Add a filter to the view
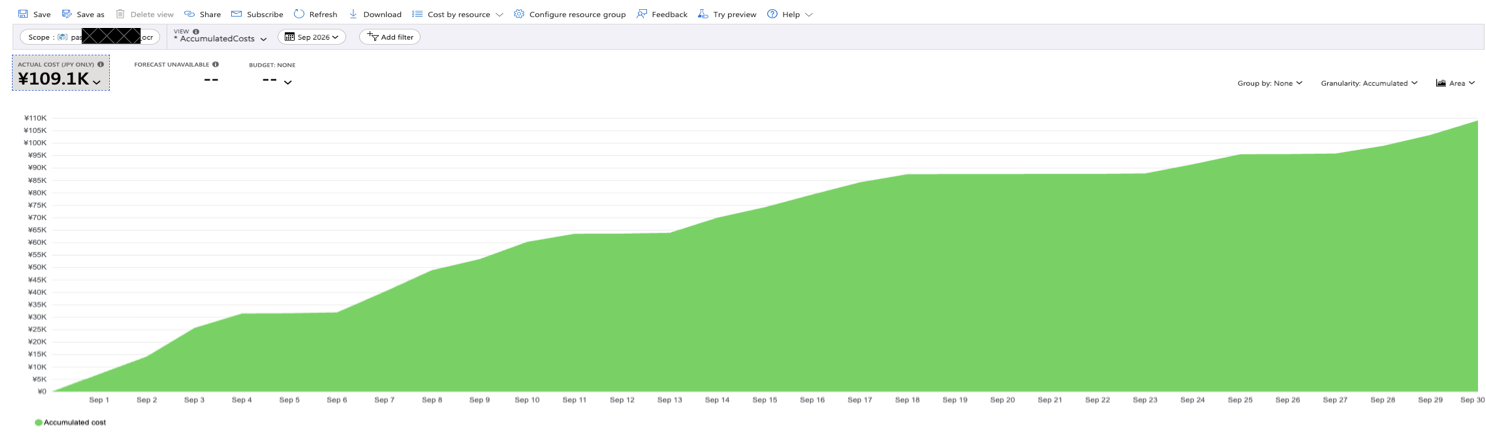The width and height of the screenshot is (1486, 434). pyautogui.click(x=390, y=37)
